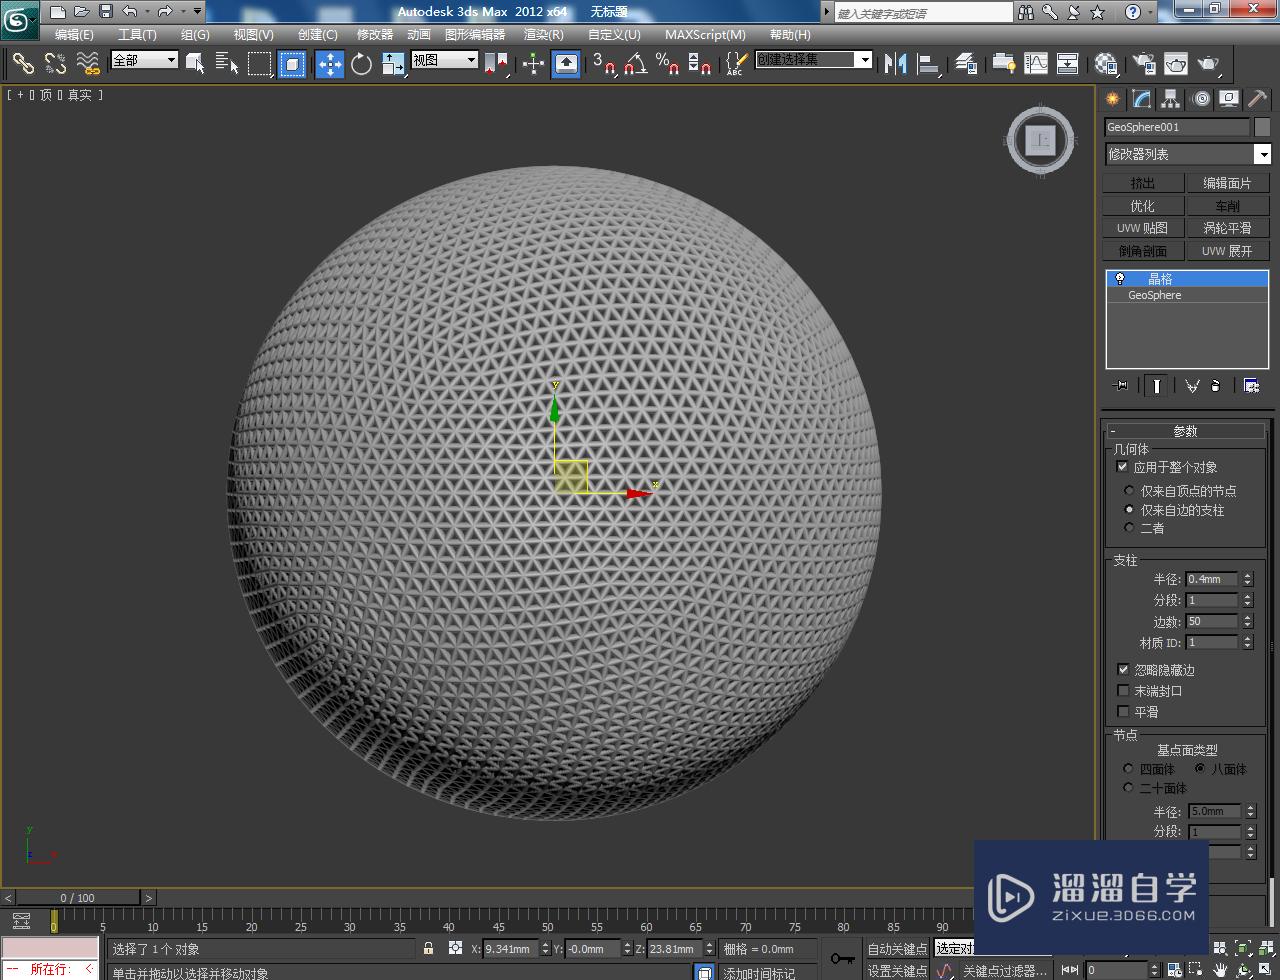The width and height of the screenshot is (1280, 980).
Task: Toggle the selection lock padlock icon
Action: pos(429,948)
